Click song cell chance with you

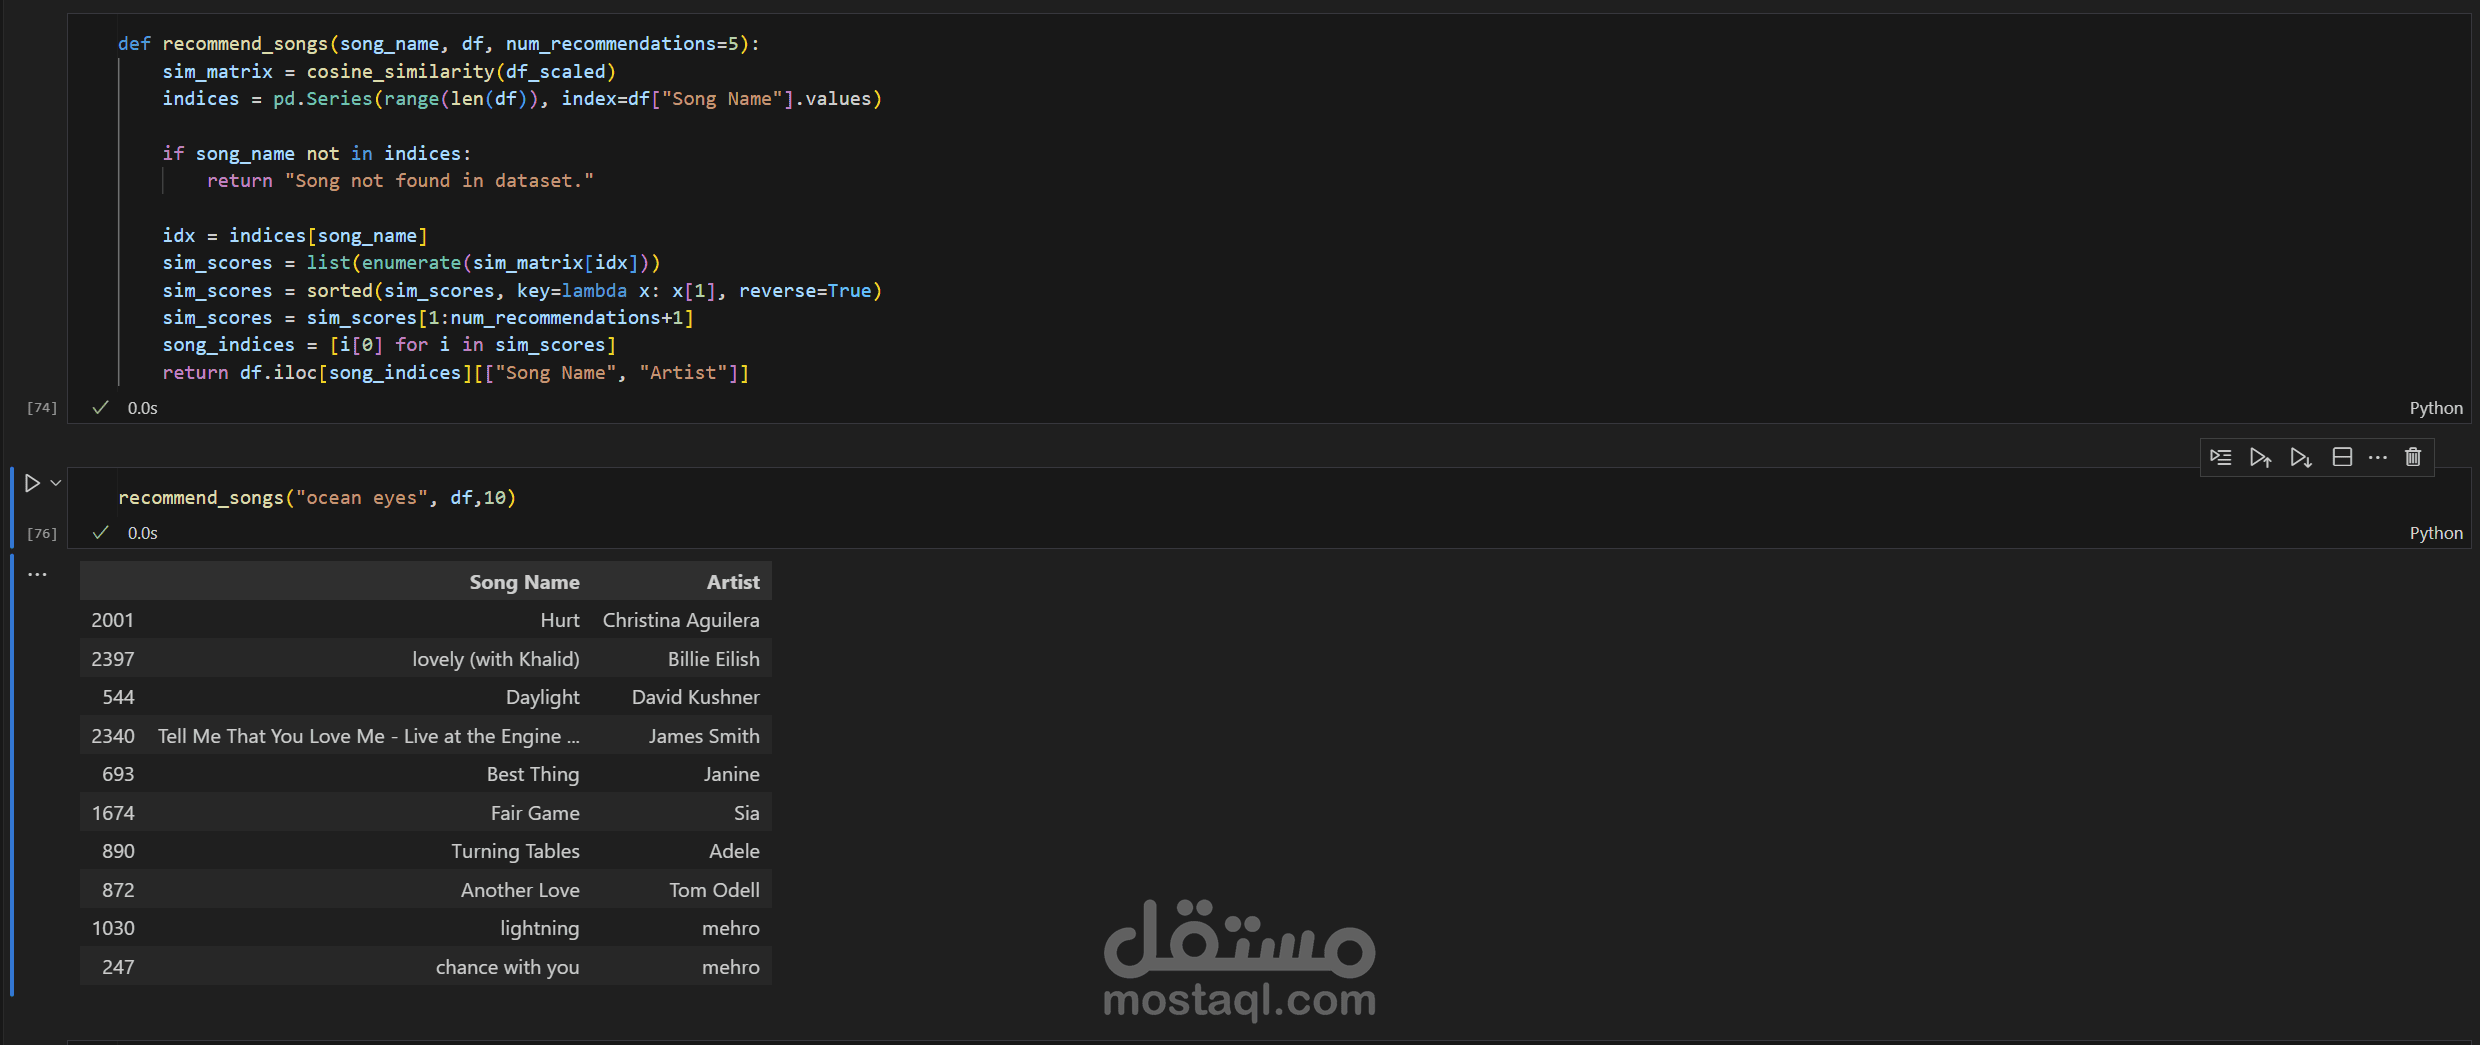click(x=507, y=967)
